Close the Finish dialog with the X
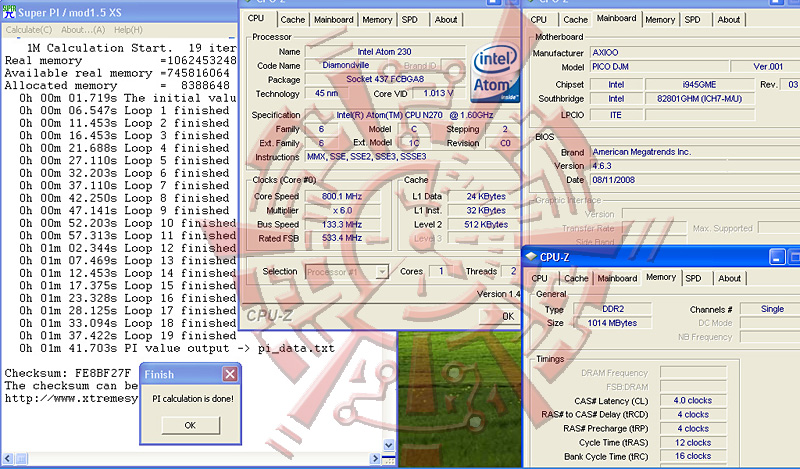Screen dimensions: 800x469 [230, 374]
